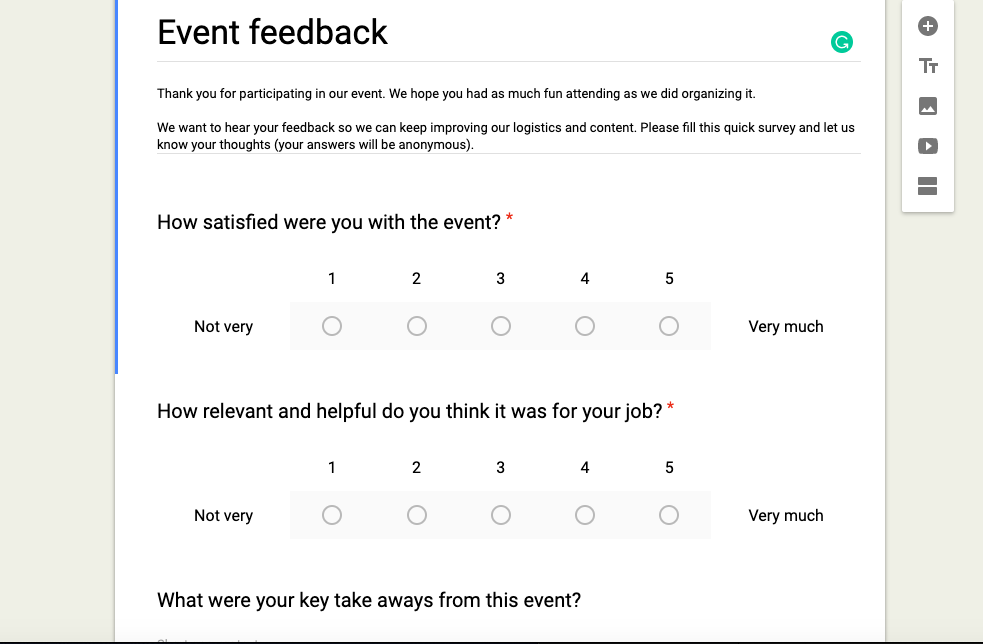Screen dimensions: 983x644
Task: Click the Add section icon
Action: coord(928,186)
